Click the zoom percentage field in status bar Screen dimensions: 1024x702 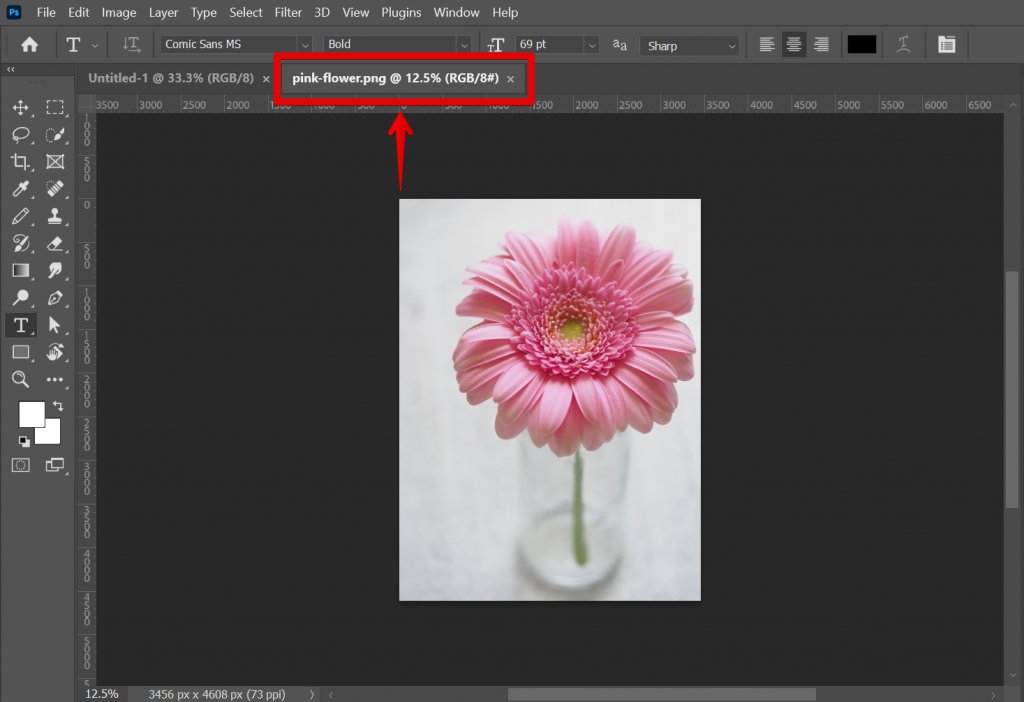point(100,693)
